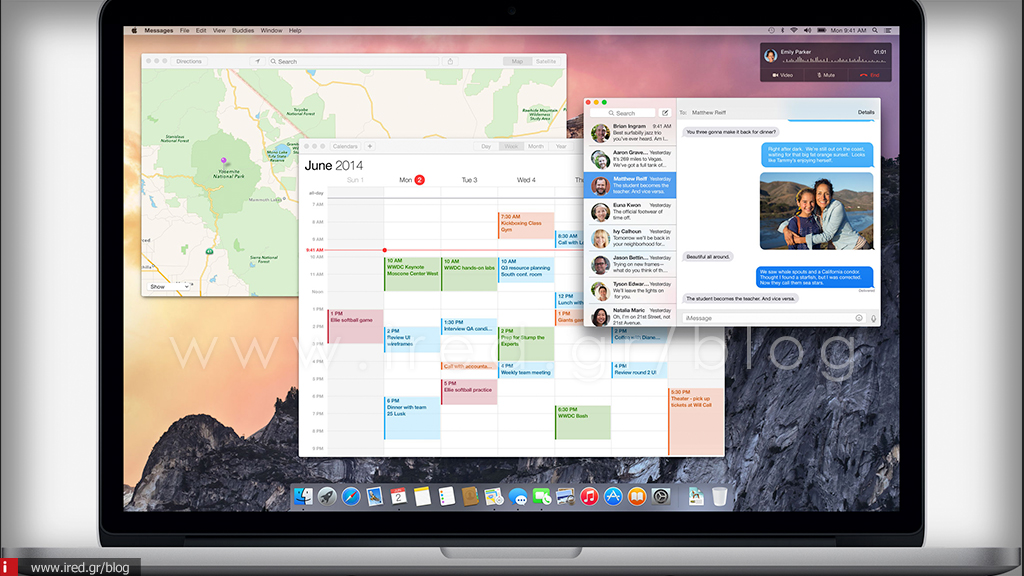
Task: Open Kickboxing Class event on Wednesday
Action: click(526, 225)
